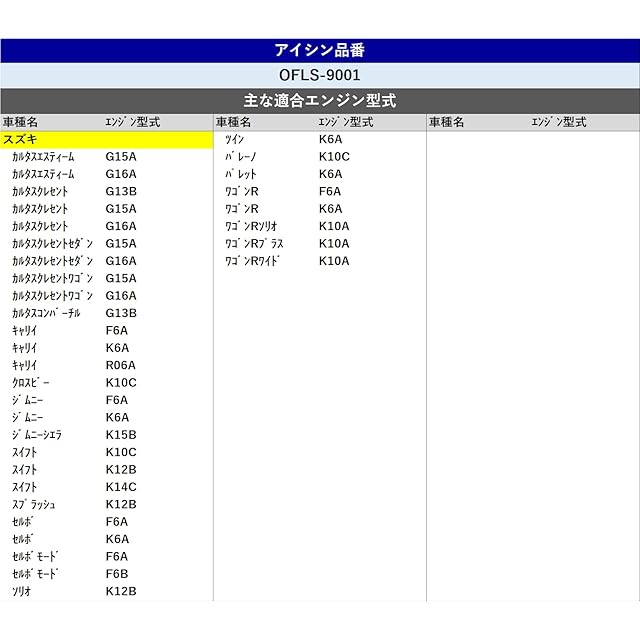
Task: Click the ツイン model name
Action: point(235,140)
